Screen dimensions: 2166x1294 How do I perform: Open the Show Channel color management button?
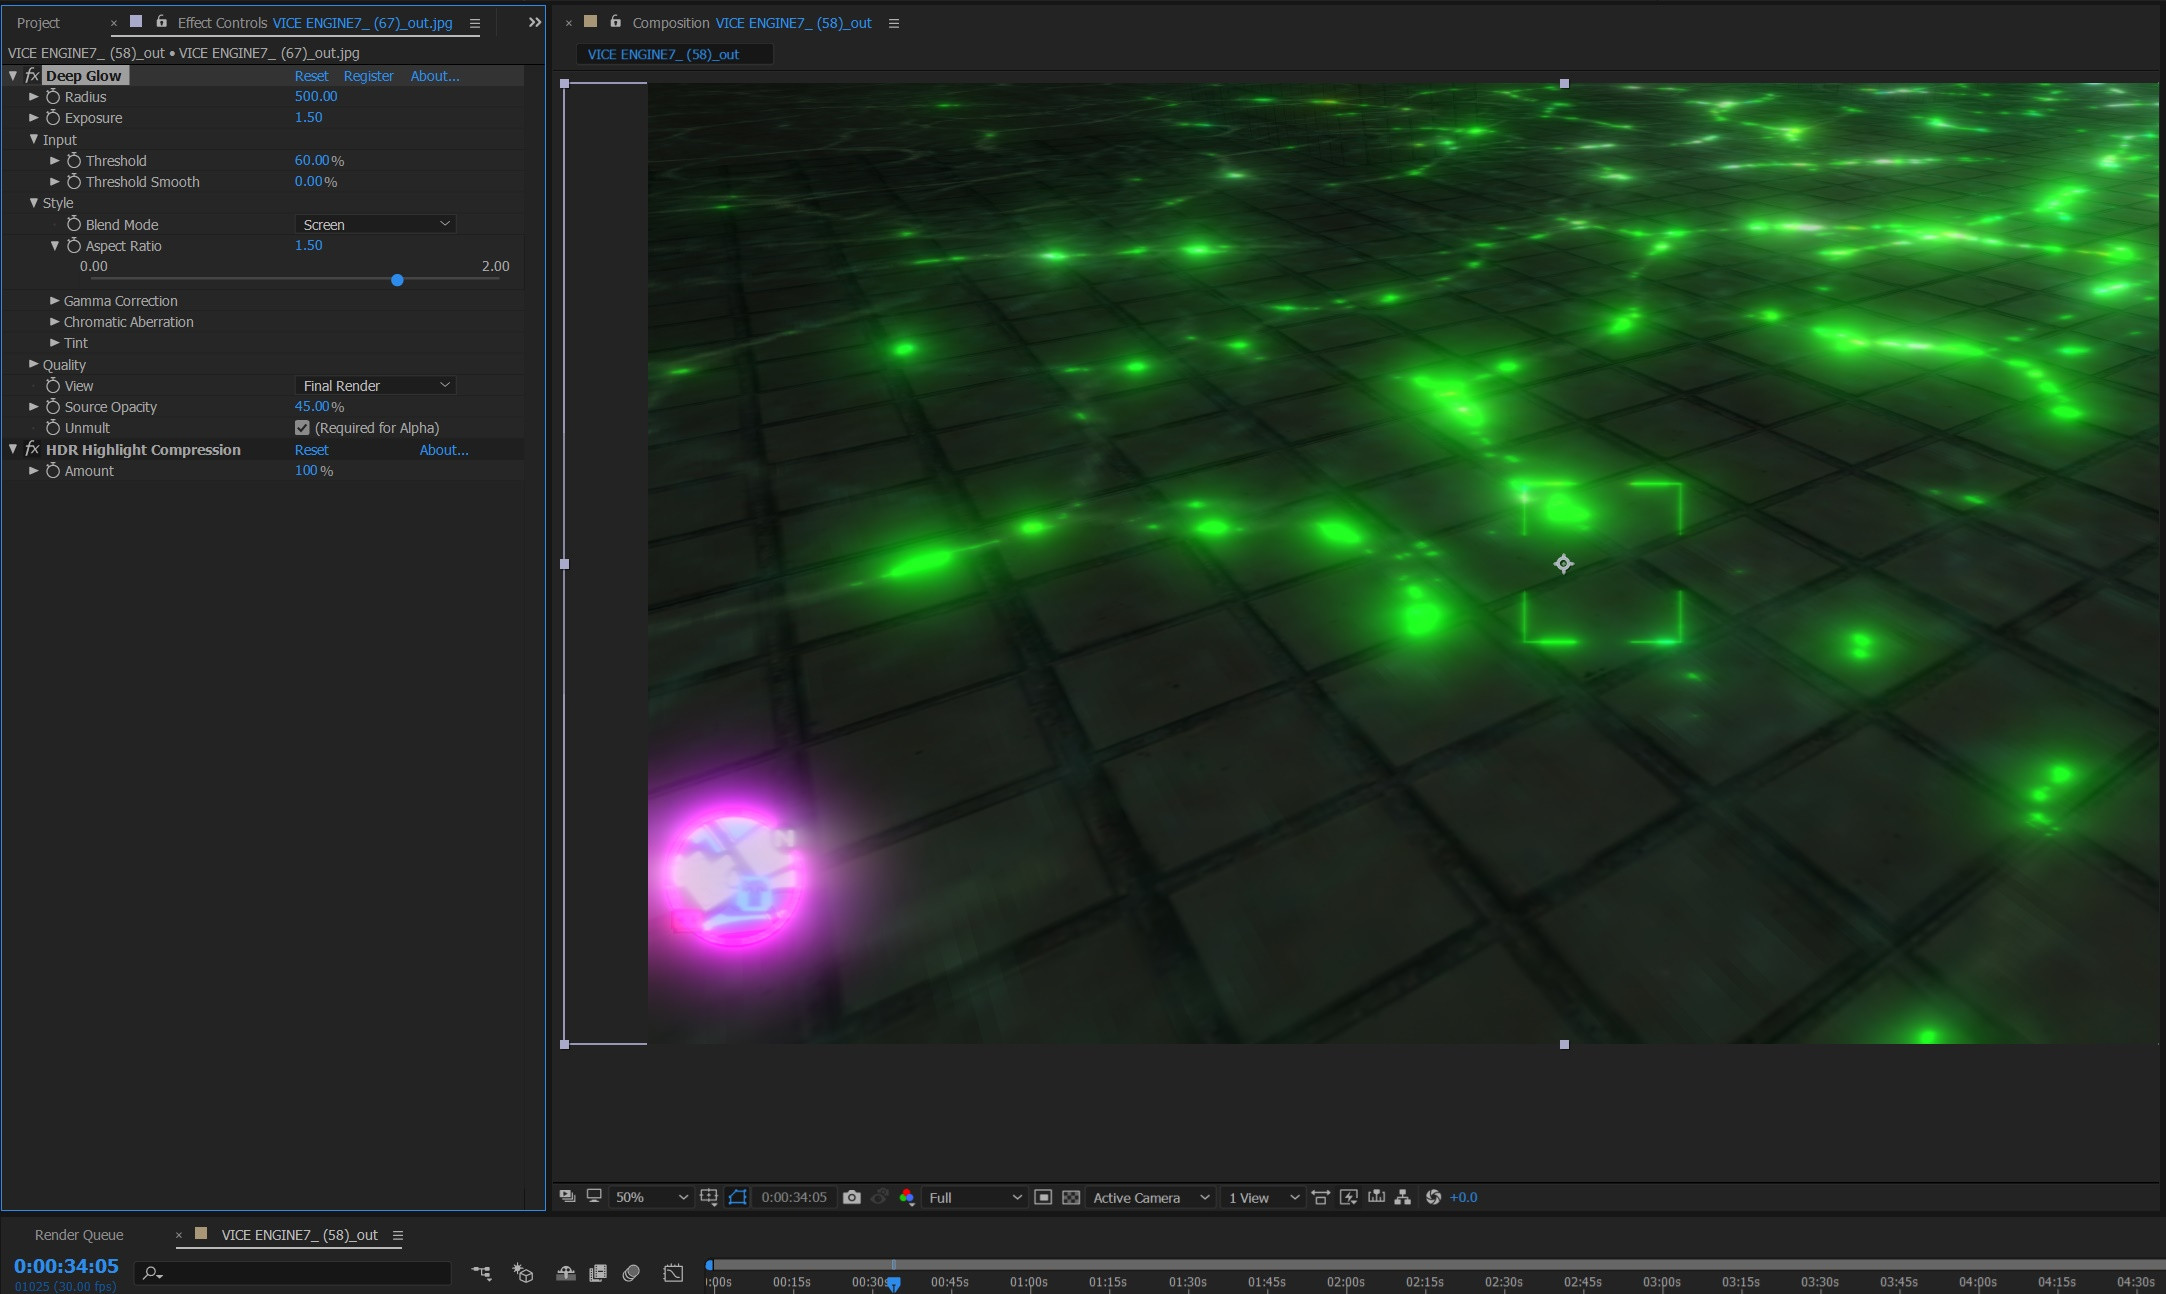tap(907, 1197)
